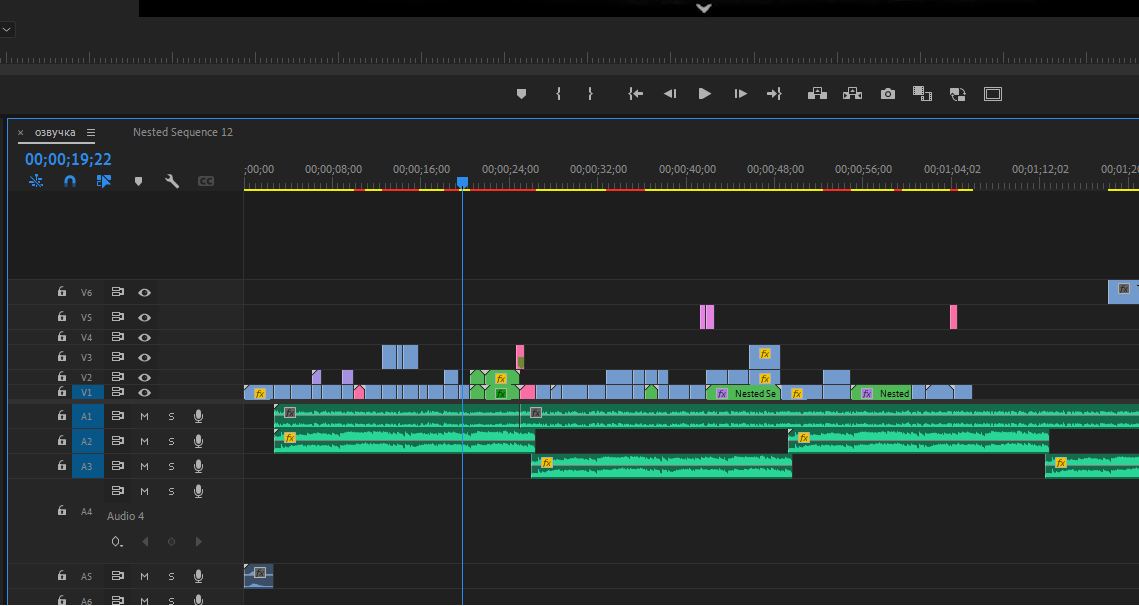
Task: Toggle lock on track V6
Action: pyautogui.click(x=62, y=292)
